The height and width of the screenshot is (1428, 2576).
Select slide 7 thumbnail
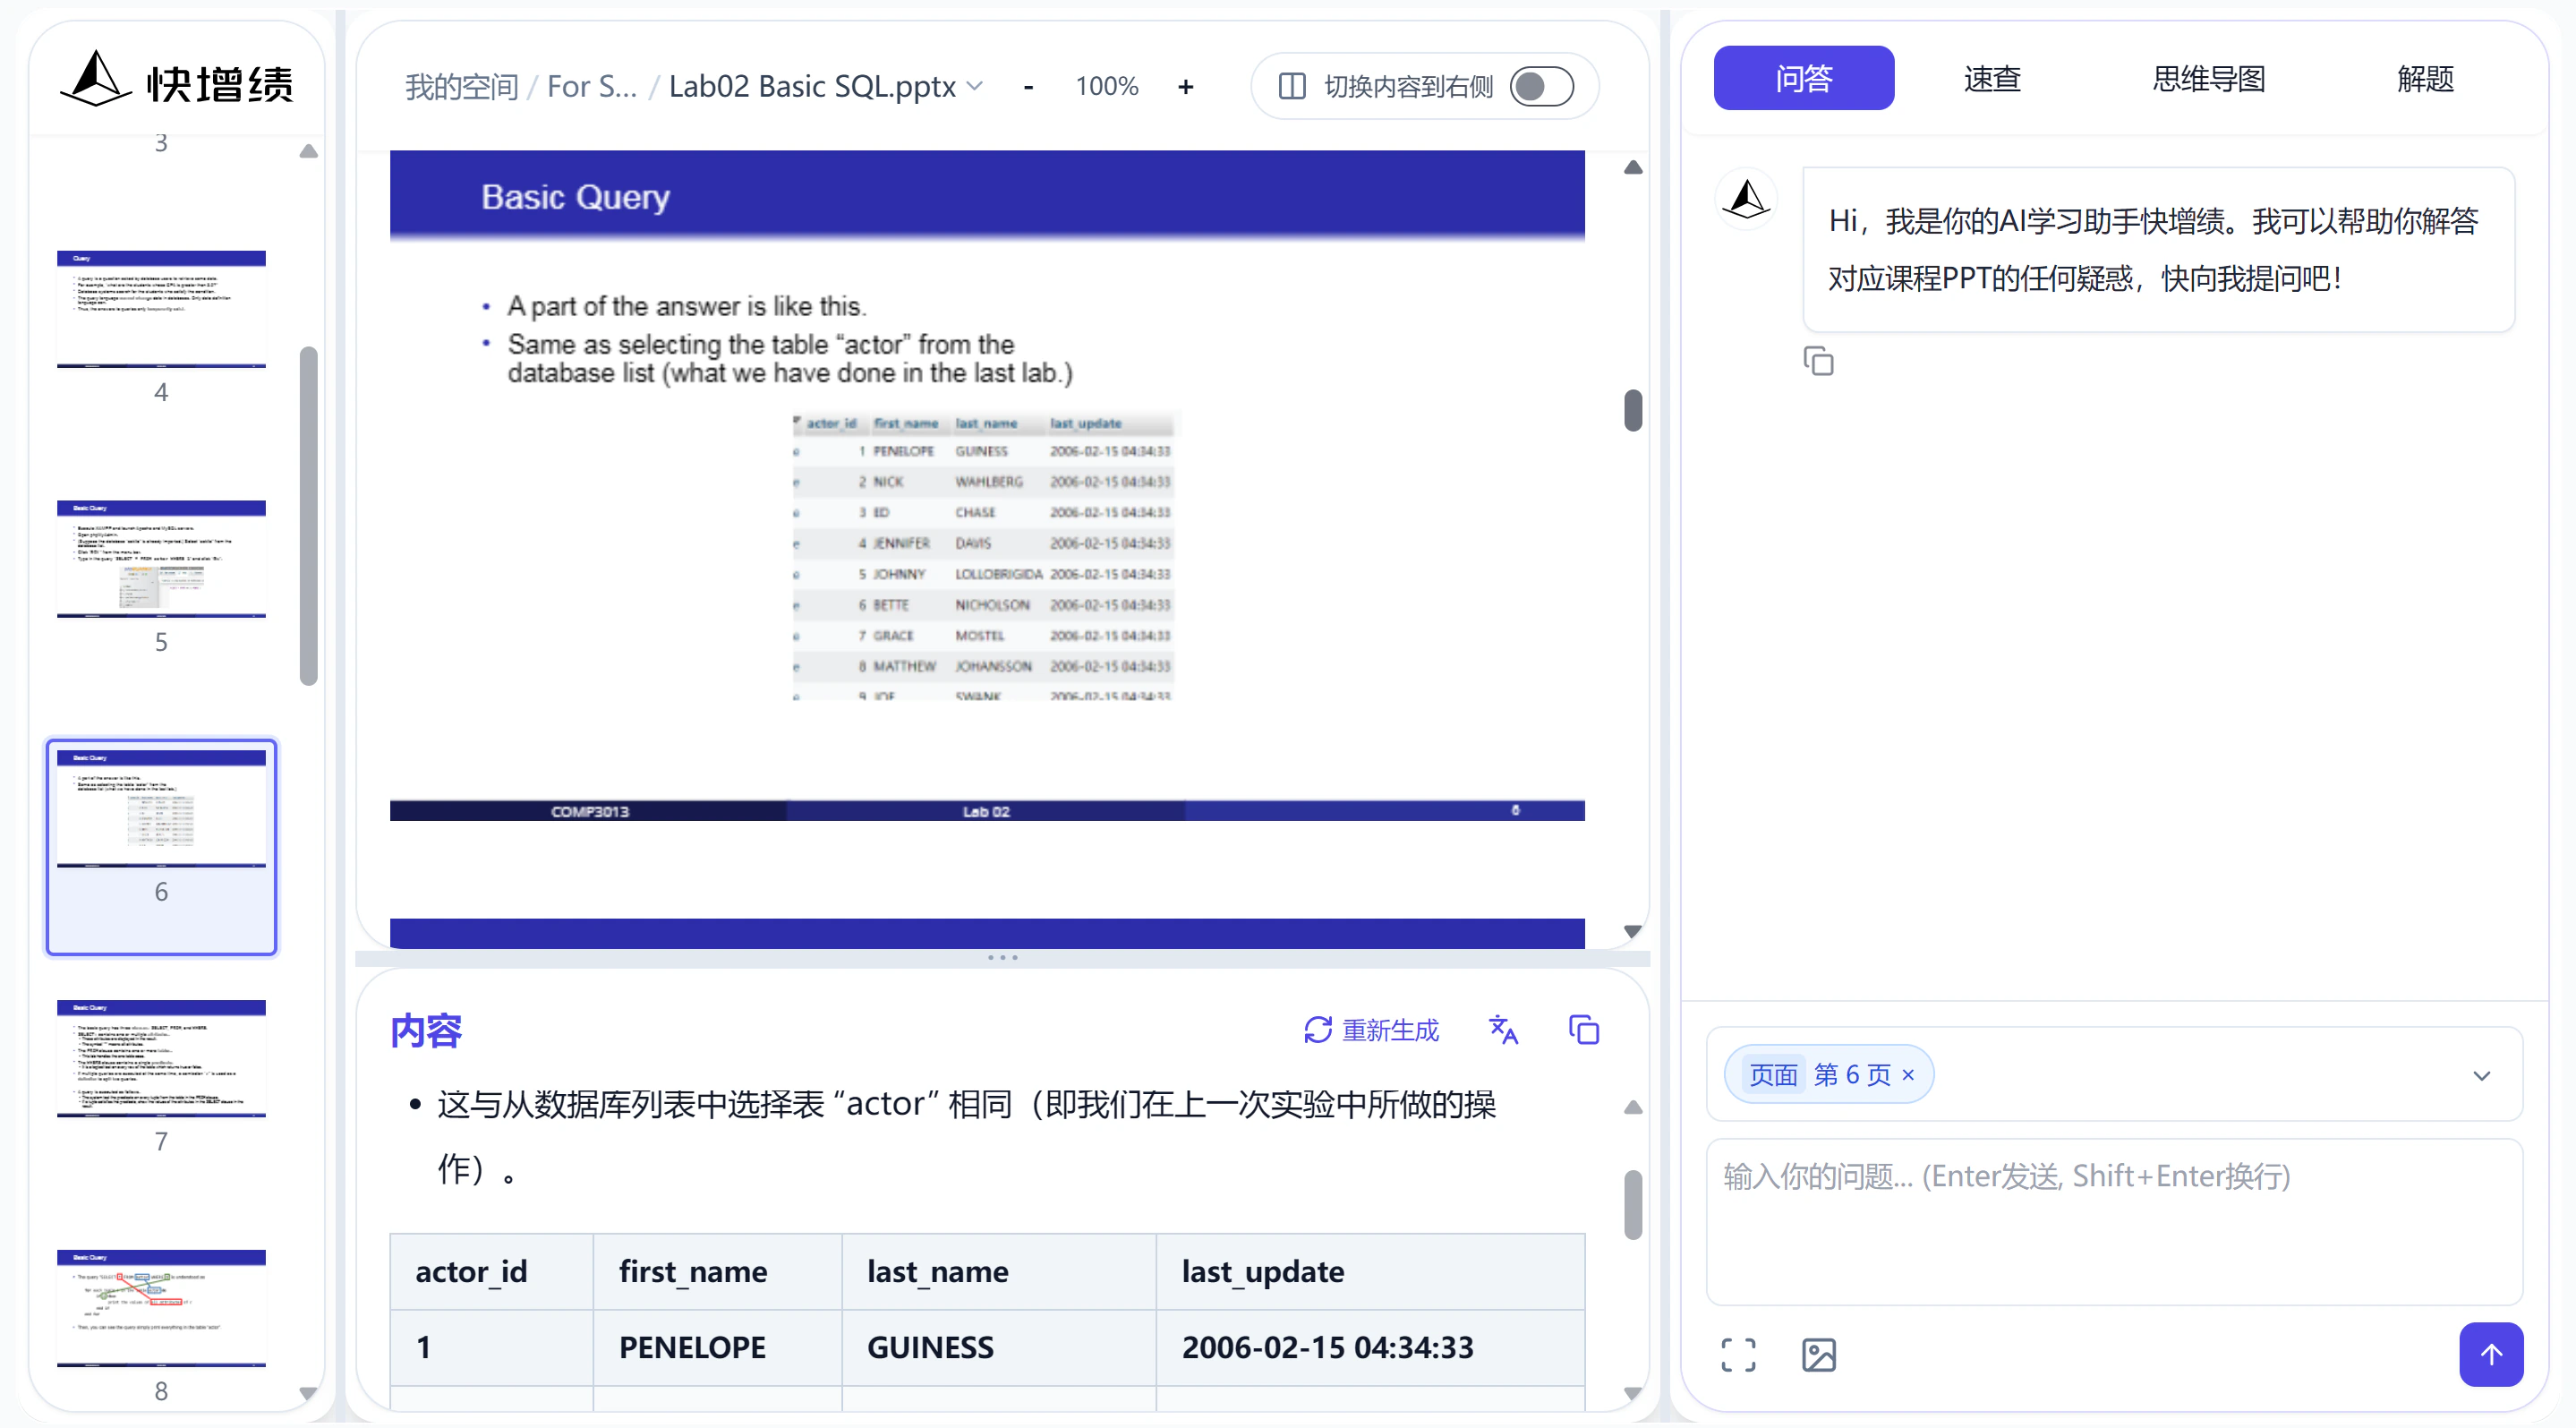pos(161,1058)
